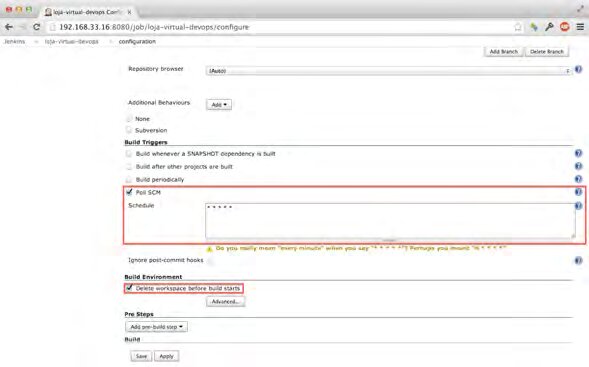This screenshot has width=589, height=367.
Task: Bookmark page with star icon
Action: tap(518, 27)
